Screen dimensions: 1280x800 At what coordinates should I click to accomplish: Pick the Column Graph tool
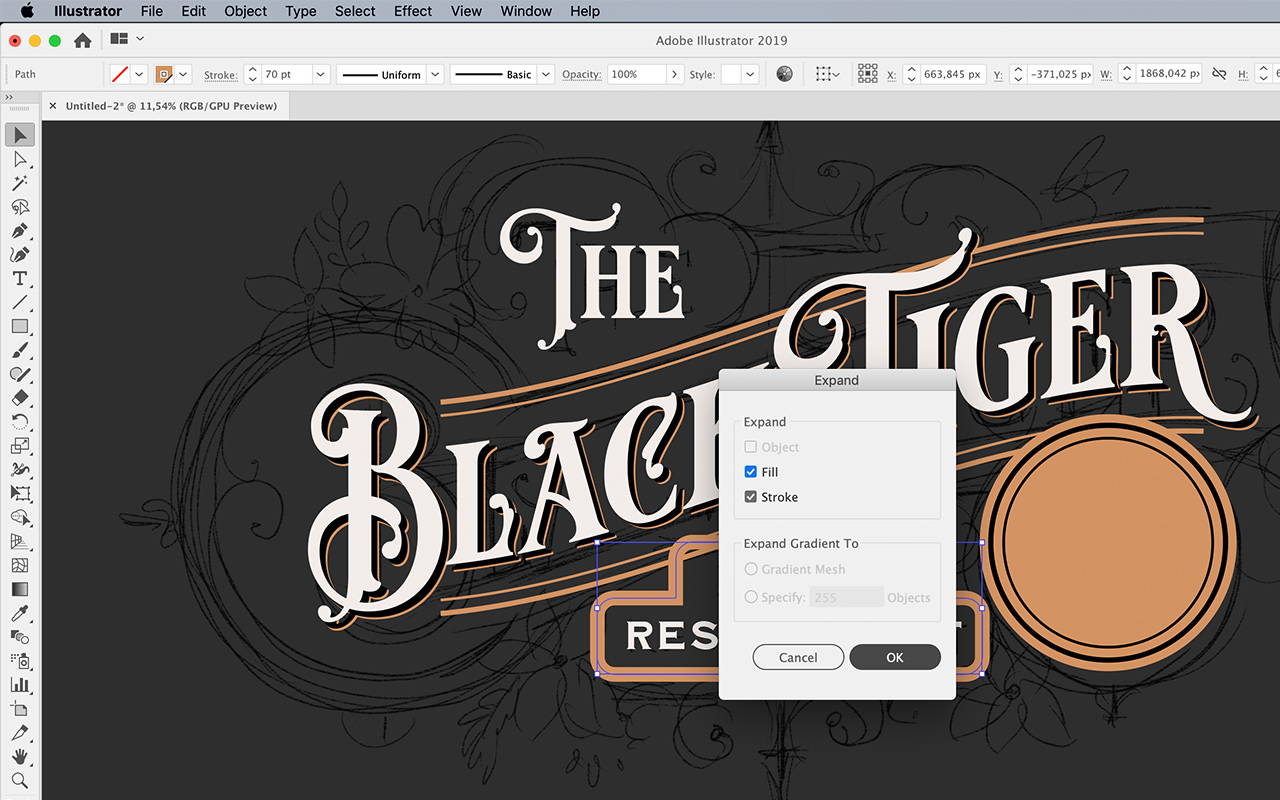[x=20, y=685]
